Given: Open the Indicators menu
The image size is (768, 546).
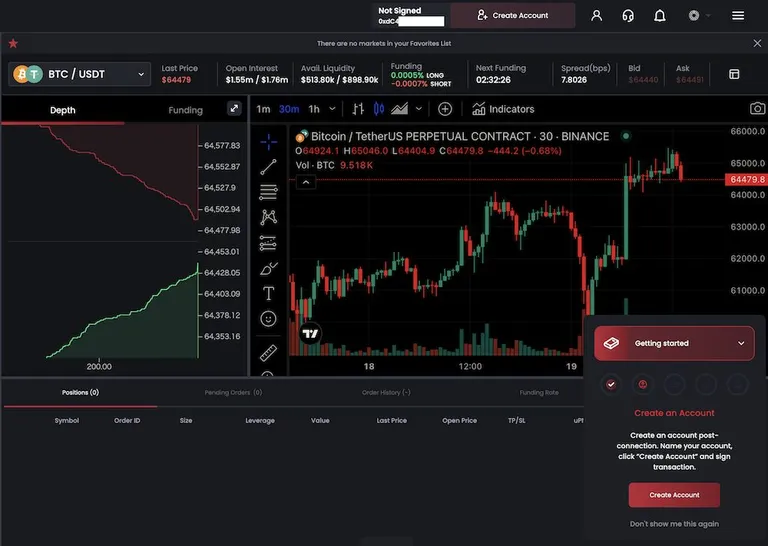Looking at the screenshot, I should coord(503,109).
